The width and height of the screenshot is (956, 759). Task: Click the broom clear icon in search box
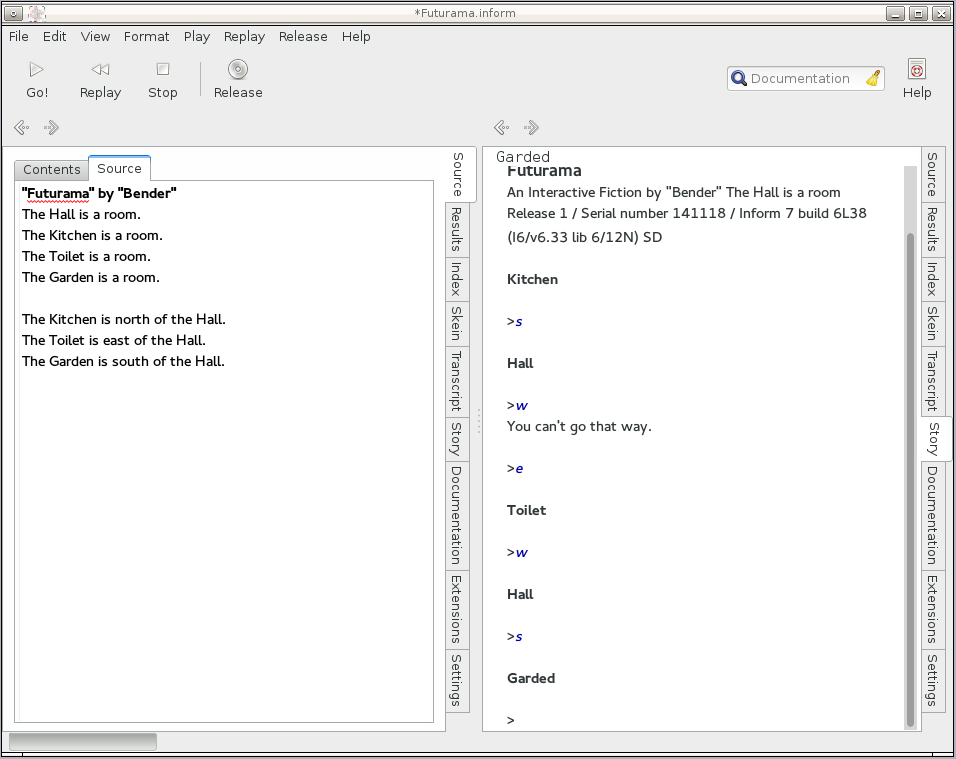click(x=873, y=79)
